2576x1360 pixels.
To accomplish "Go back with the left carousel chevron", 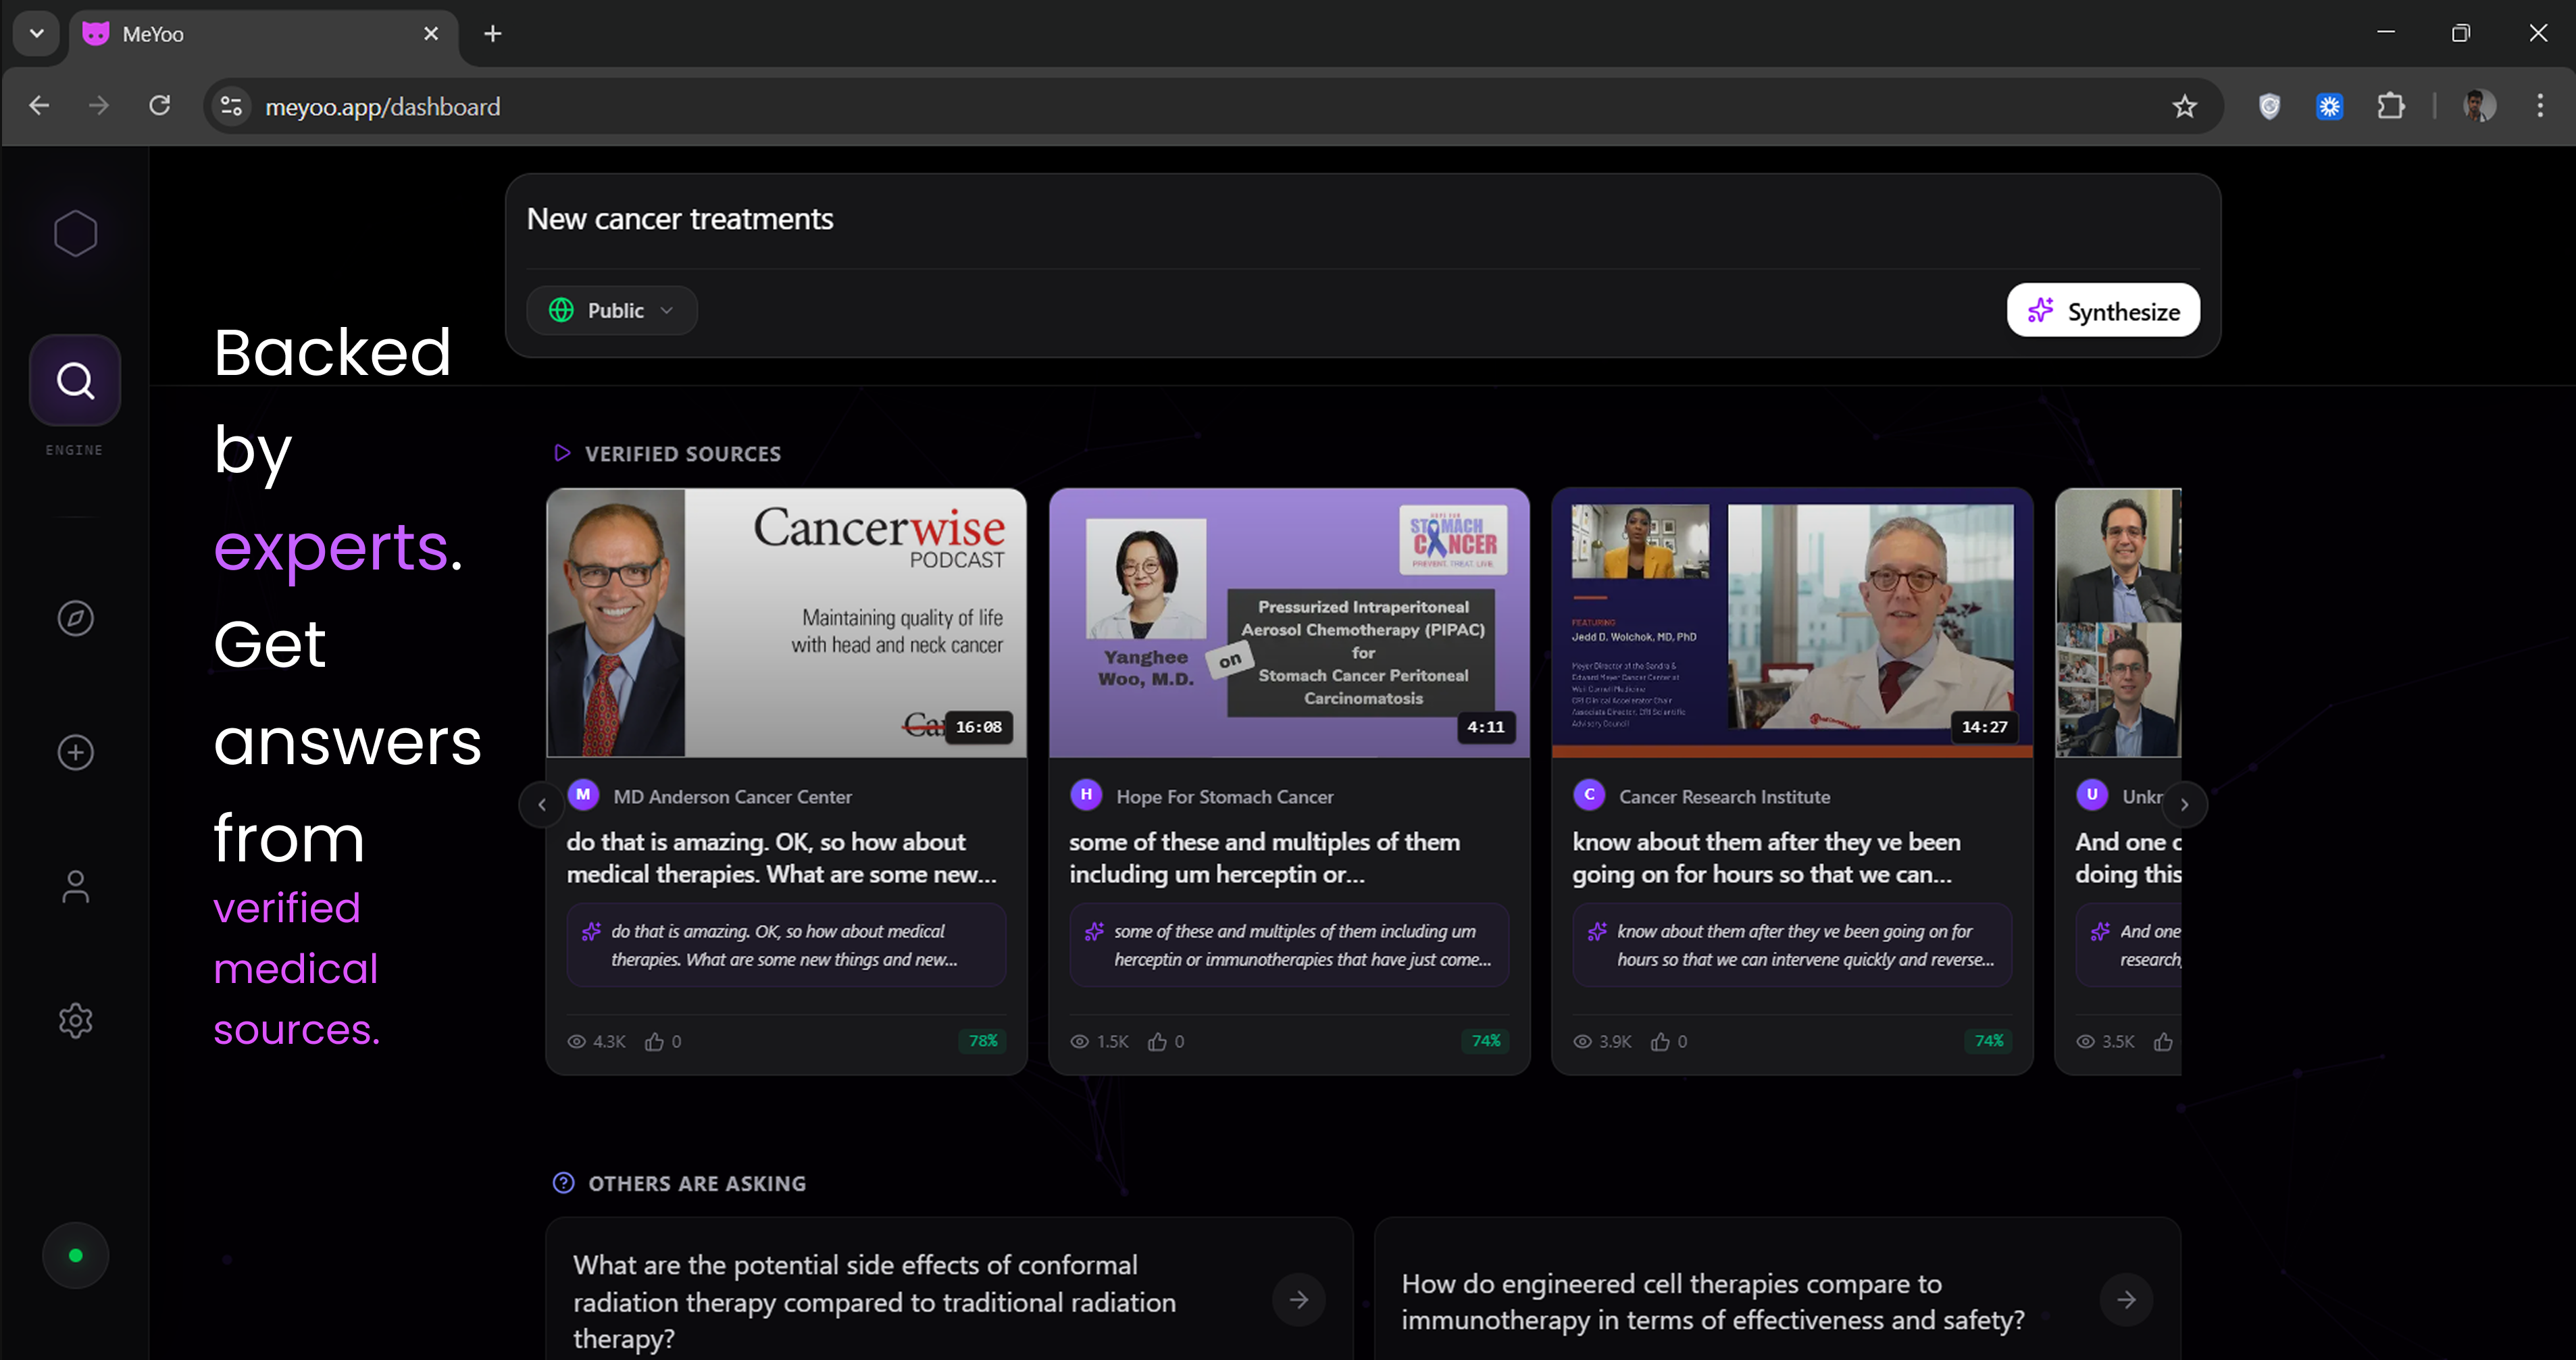I will point(541,805).
